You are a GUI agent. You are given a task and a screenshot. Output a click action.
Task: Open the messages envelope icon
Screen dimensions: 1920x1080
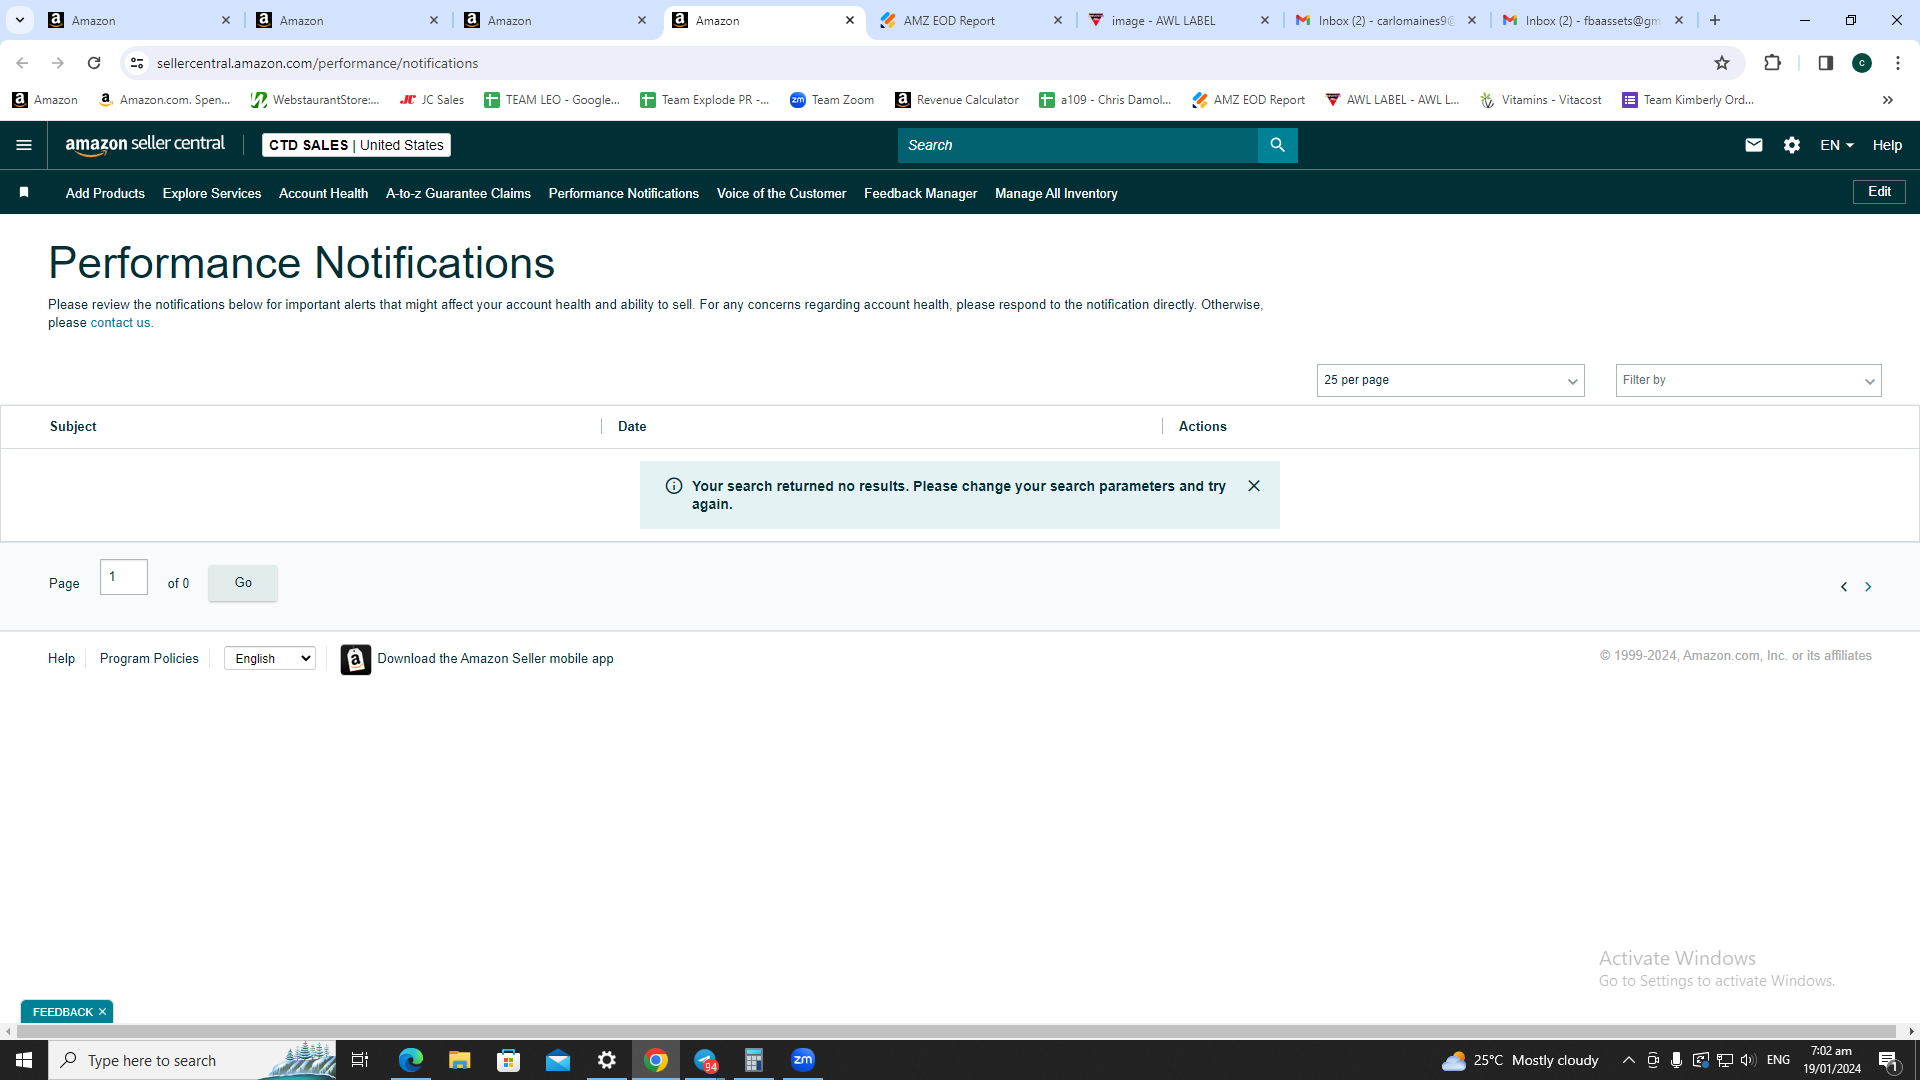tap(1753, 145)
